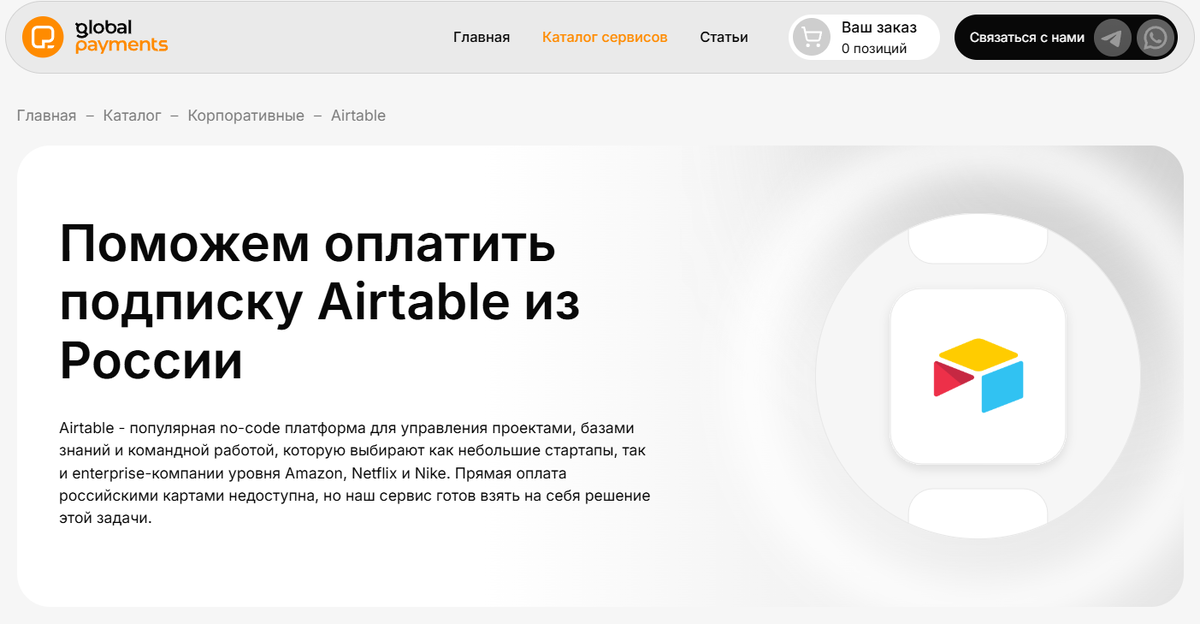
Task: Open the Статьи menu item
Action: [x=724, y=37]
